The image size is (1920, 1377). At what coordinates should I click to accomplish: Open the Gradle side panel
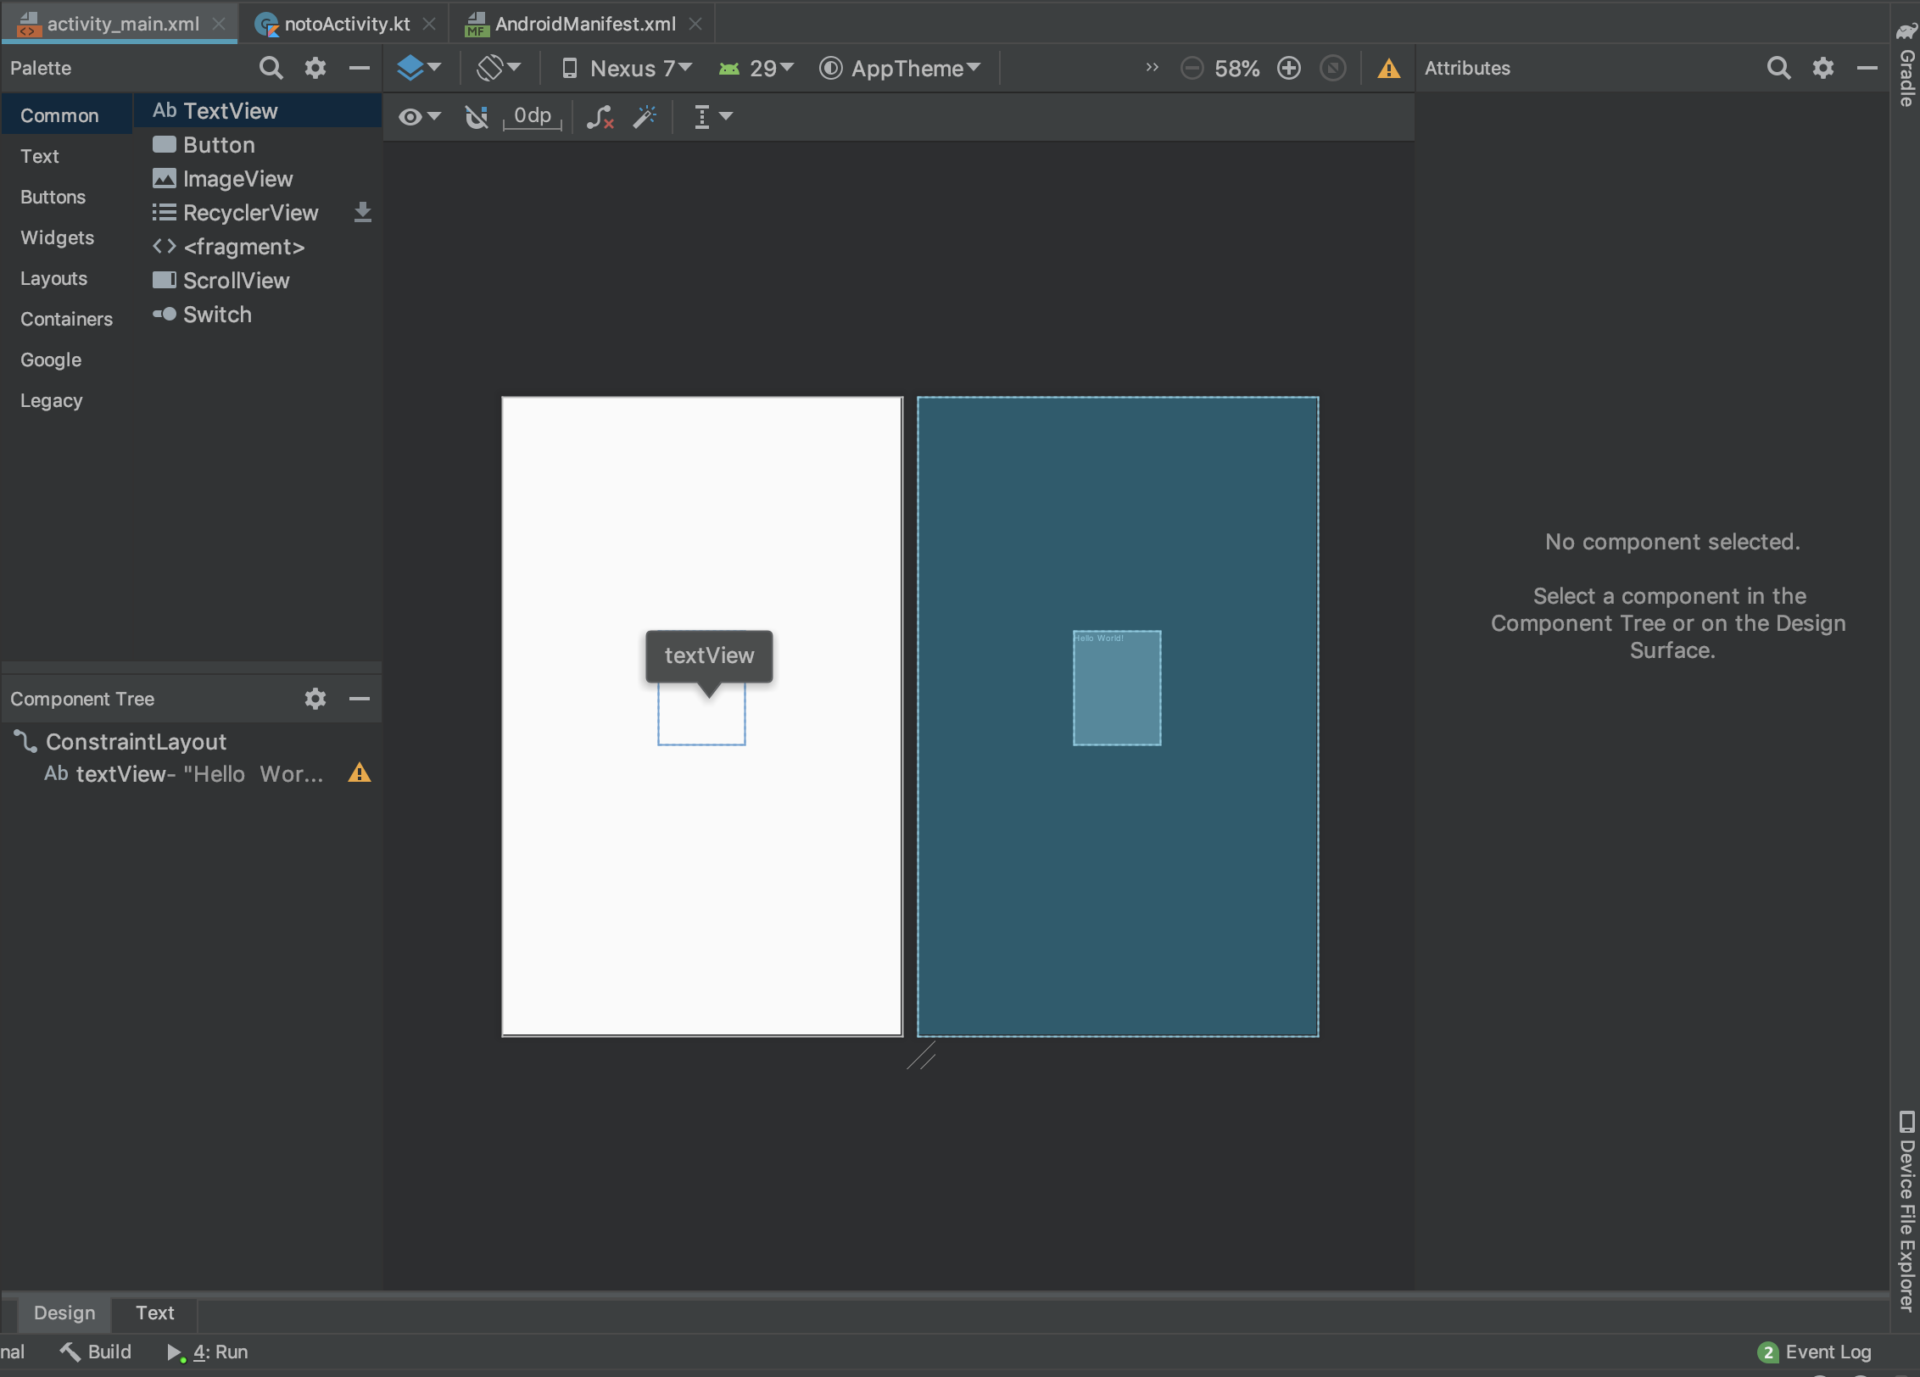point(1906,60)
